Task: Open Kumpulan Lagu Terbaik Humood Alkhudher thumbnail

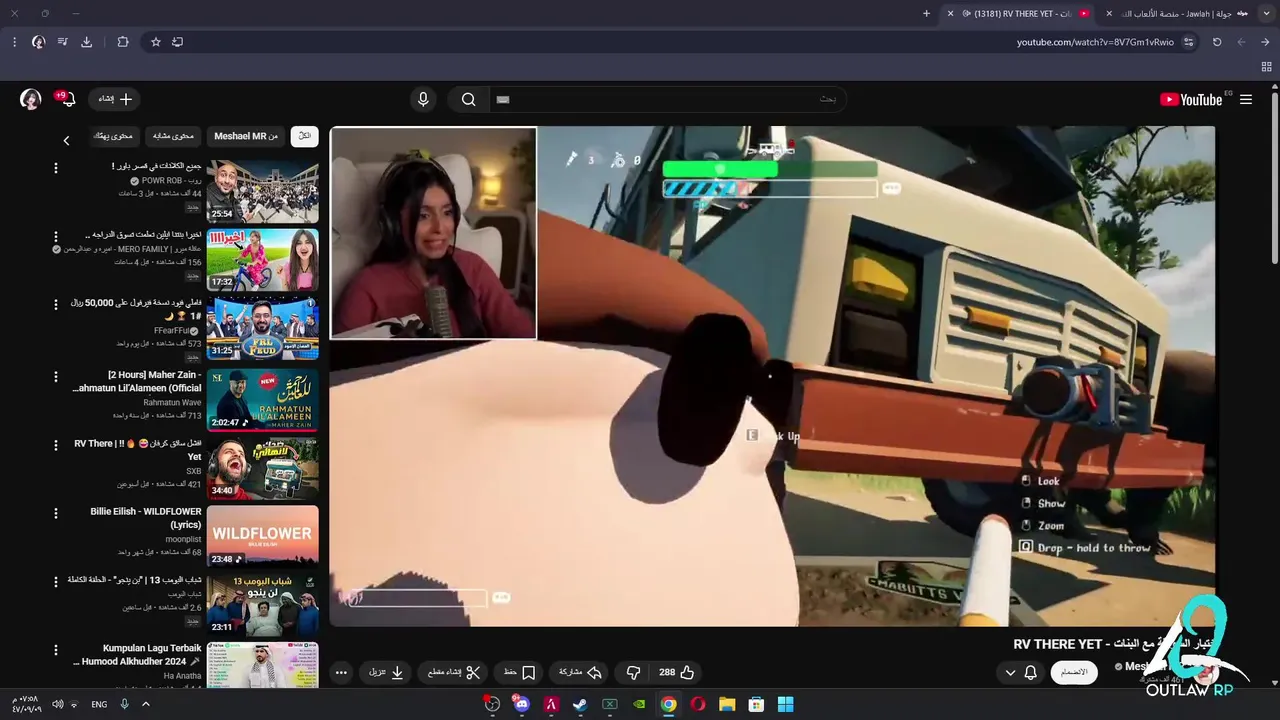Action: click(263, 665)
